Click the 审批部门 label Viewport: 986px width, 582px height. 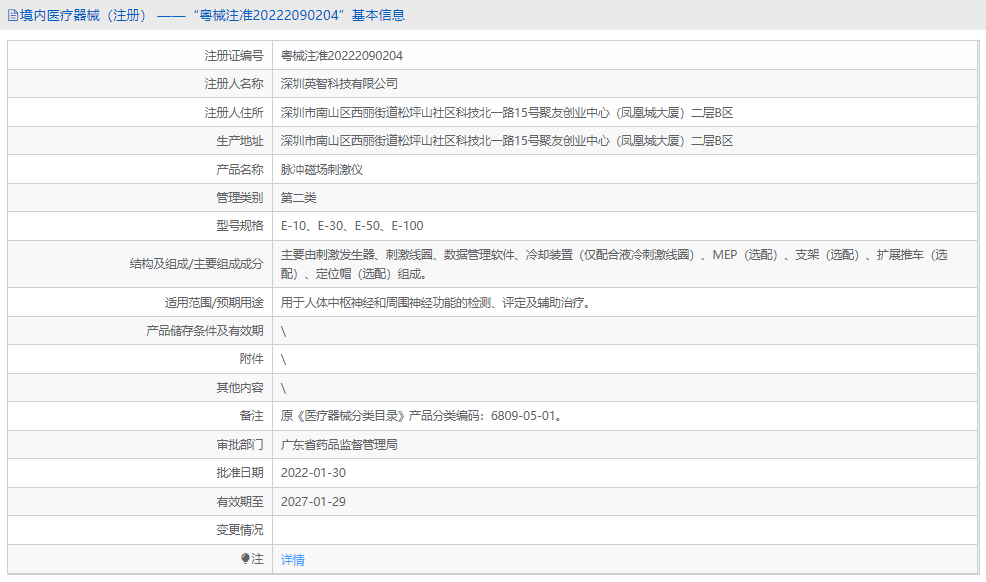coord(240,445)
